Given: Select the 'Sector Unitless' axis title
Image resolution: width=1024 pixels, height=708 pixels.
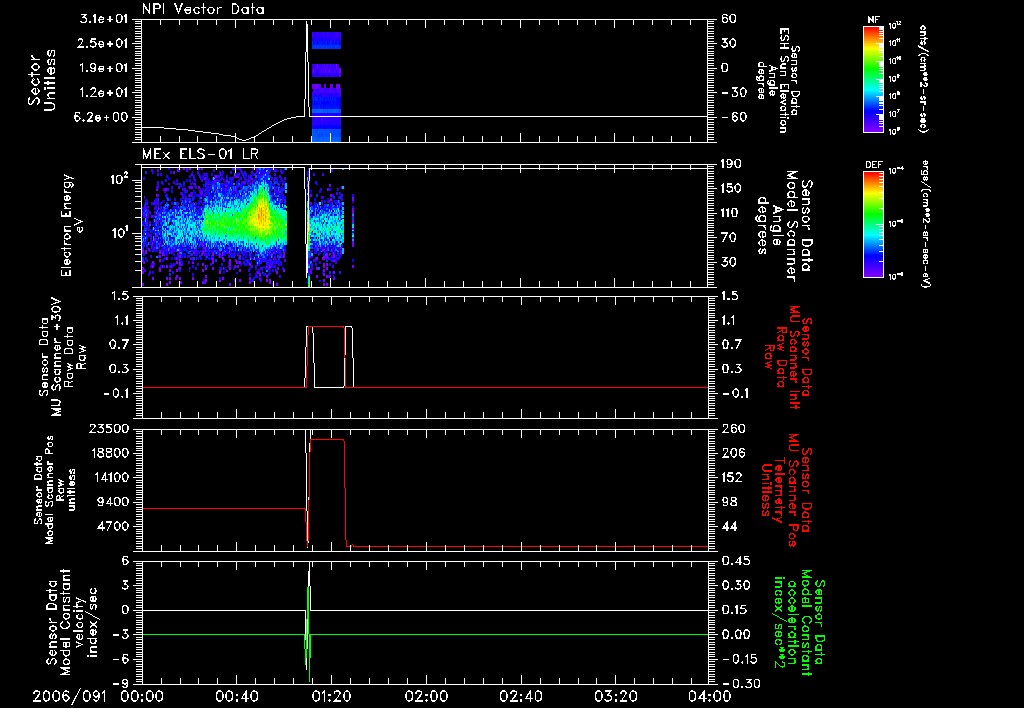Looking at the screenshot, I should tap(42, 80).
